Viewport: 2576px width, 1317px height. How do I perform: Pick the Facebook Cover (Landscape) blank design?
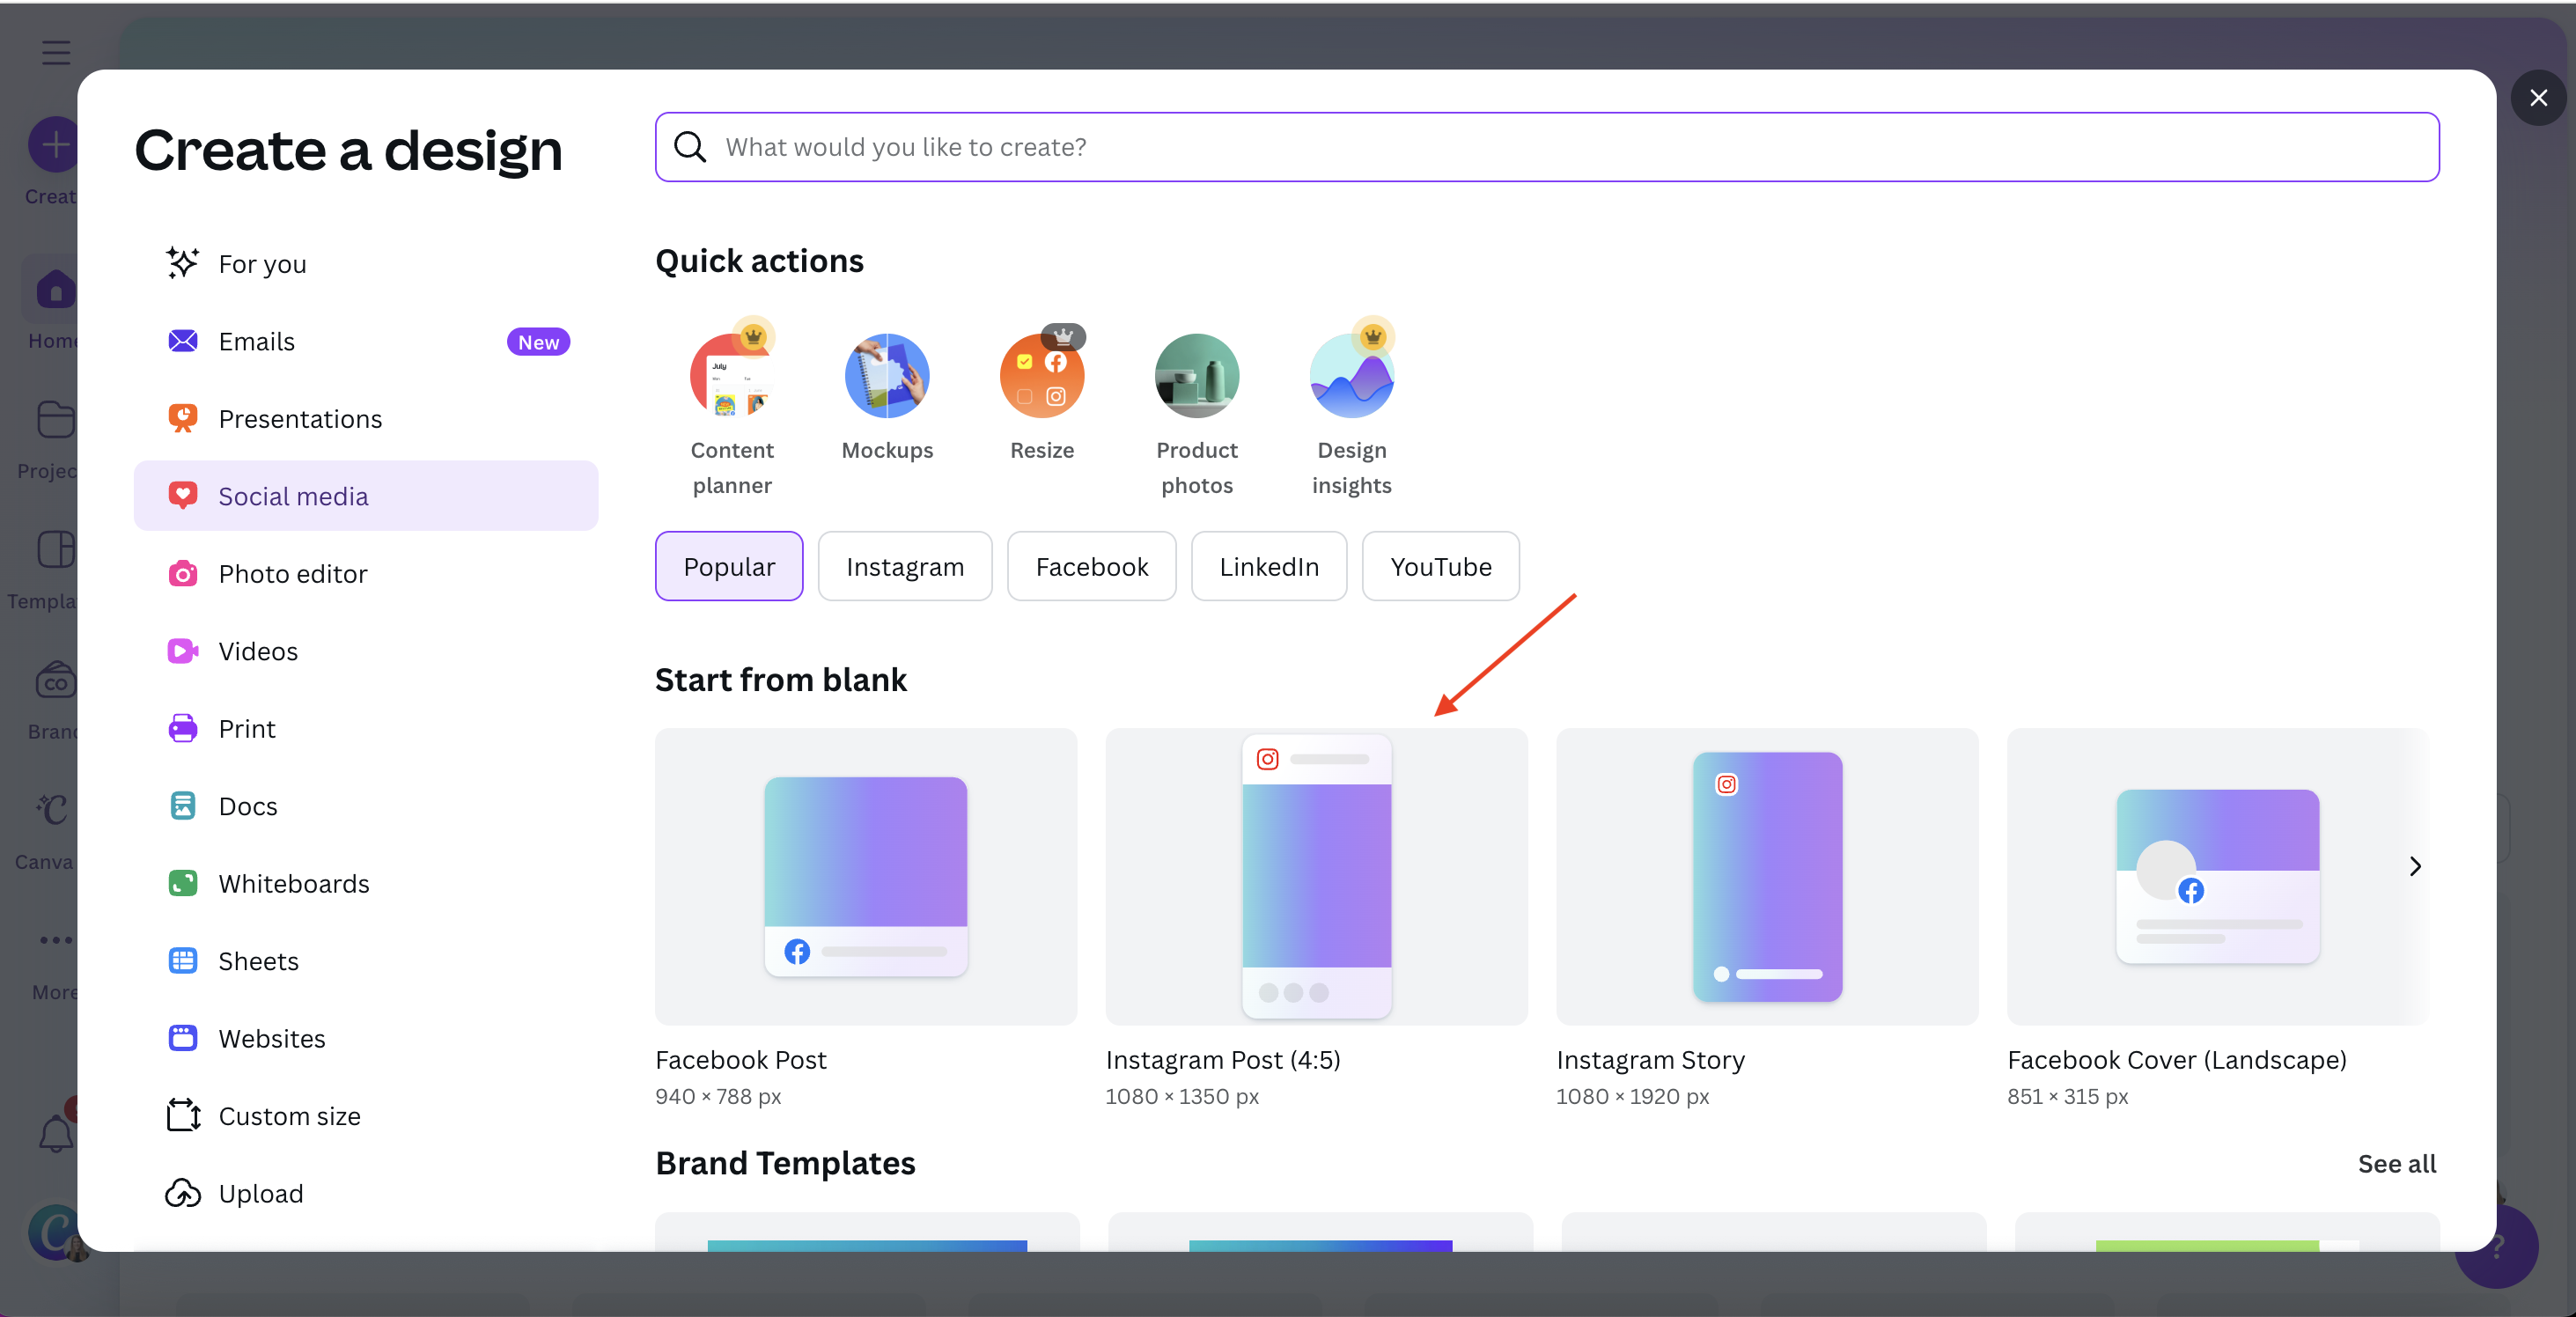tap(2217, 877)
